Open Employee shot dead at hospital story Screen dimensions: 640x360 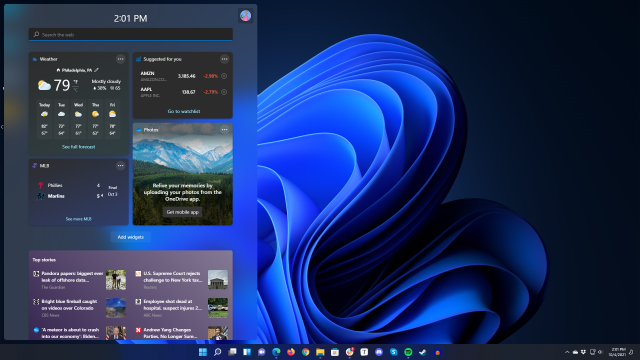(x=173, y=304)
